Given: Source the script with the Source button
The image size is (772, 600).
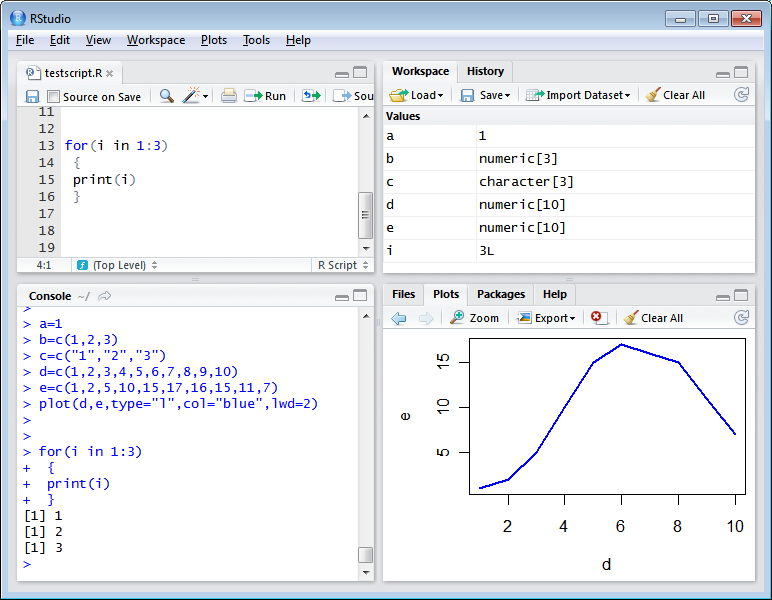Looking at the screenshot, I should click(353, 96).
